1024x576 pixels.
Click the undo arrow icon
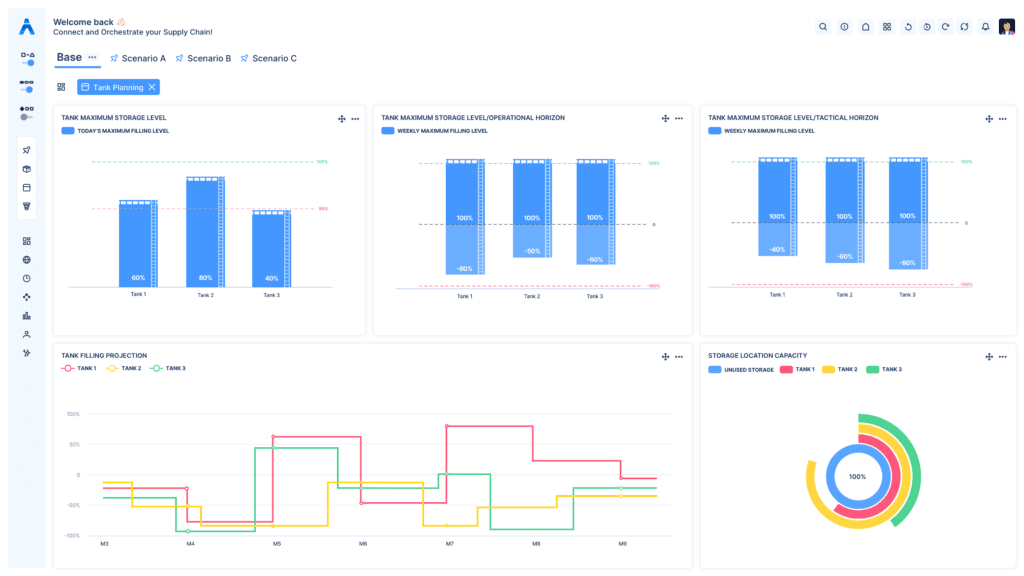(x=908, y=27)
